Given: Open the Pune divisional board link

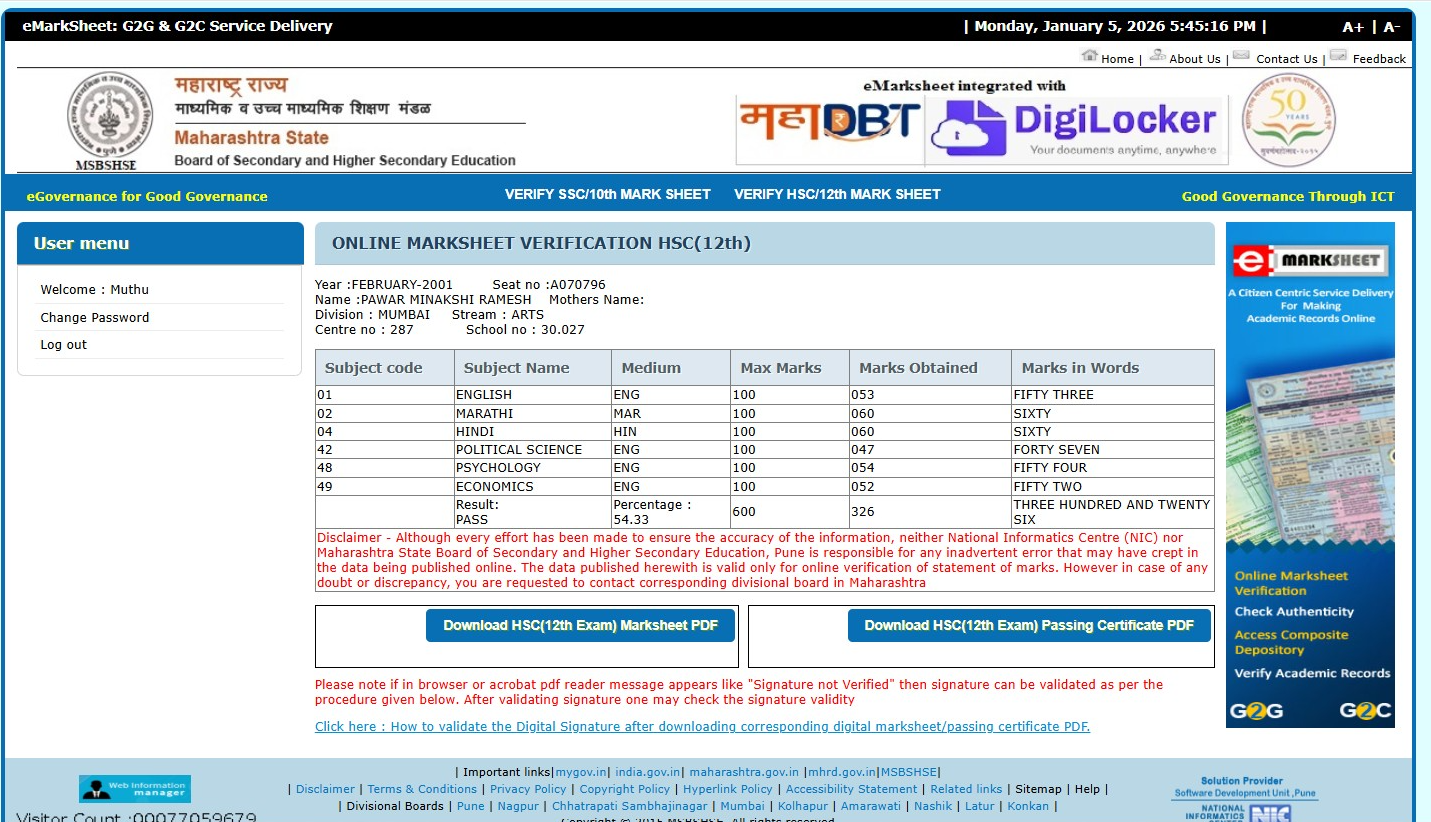Looking at the screenshot, I should 470,806.
